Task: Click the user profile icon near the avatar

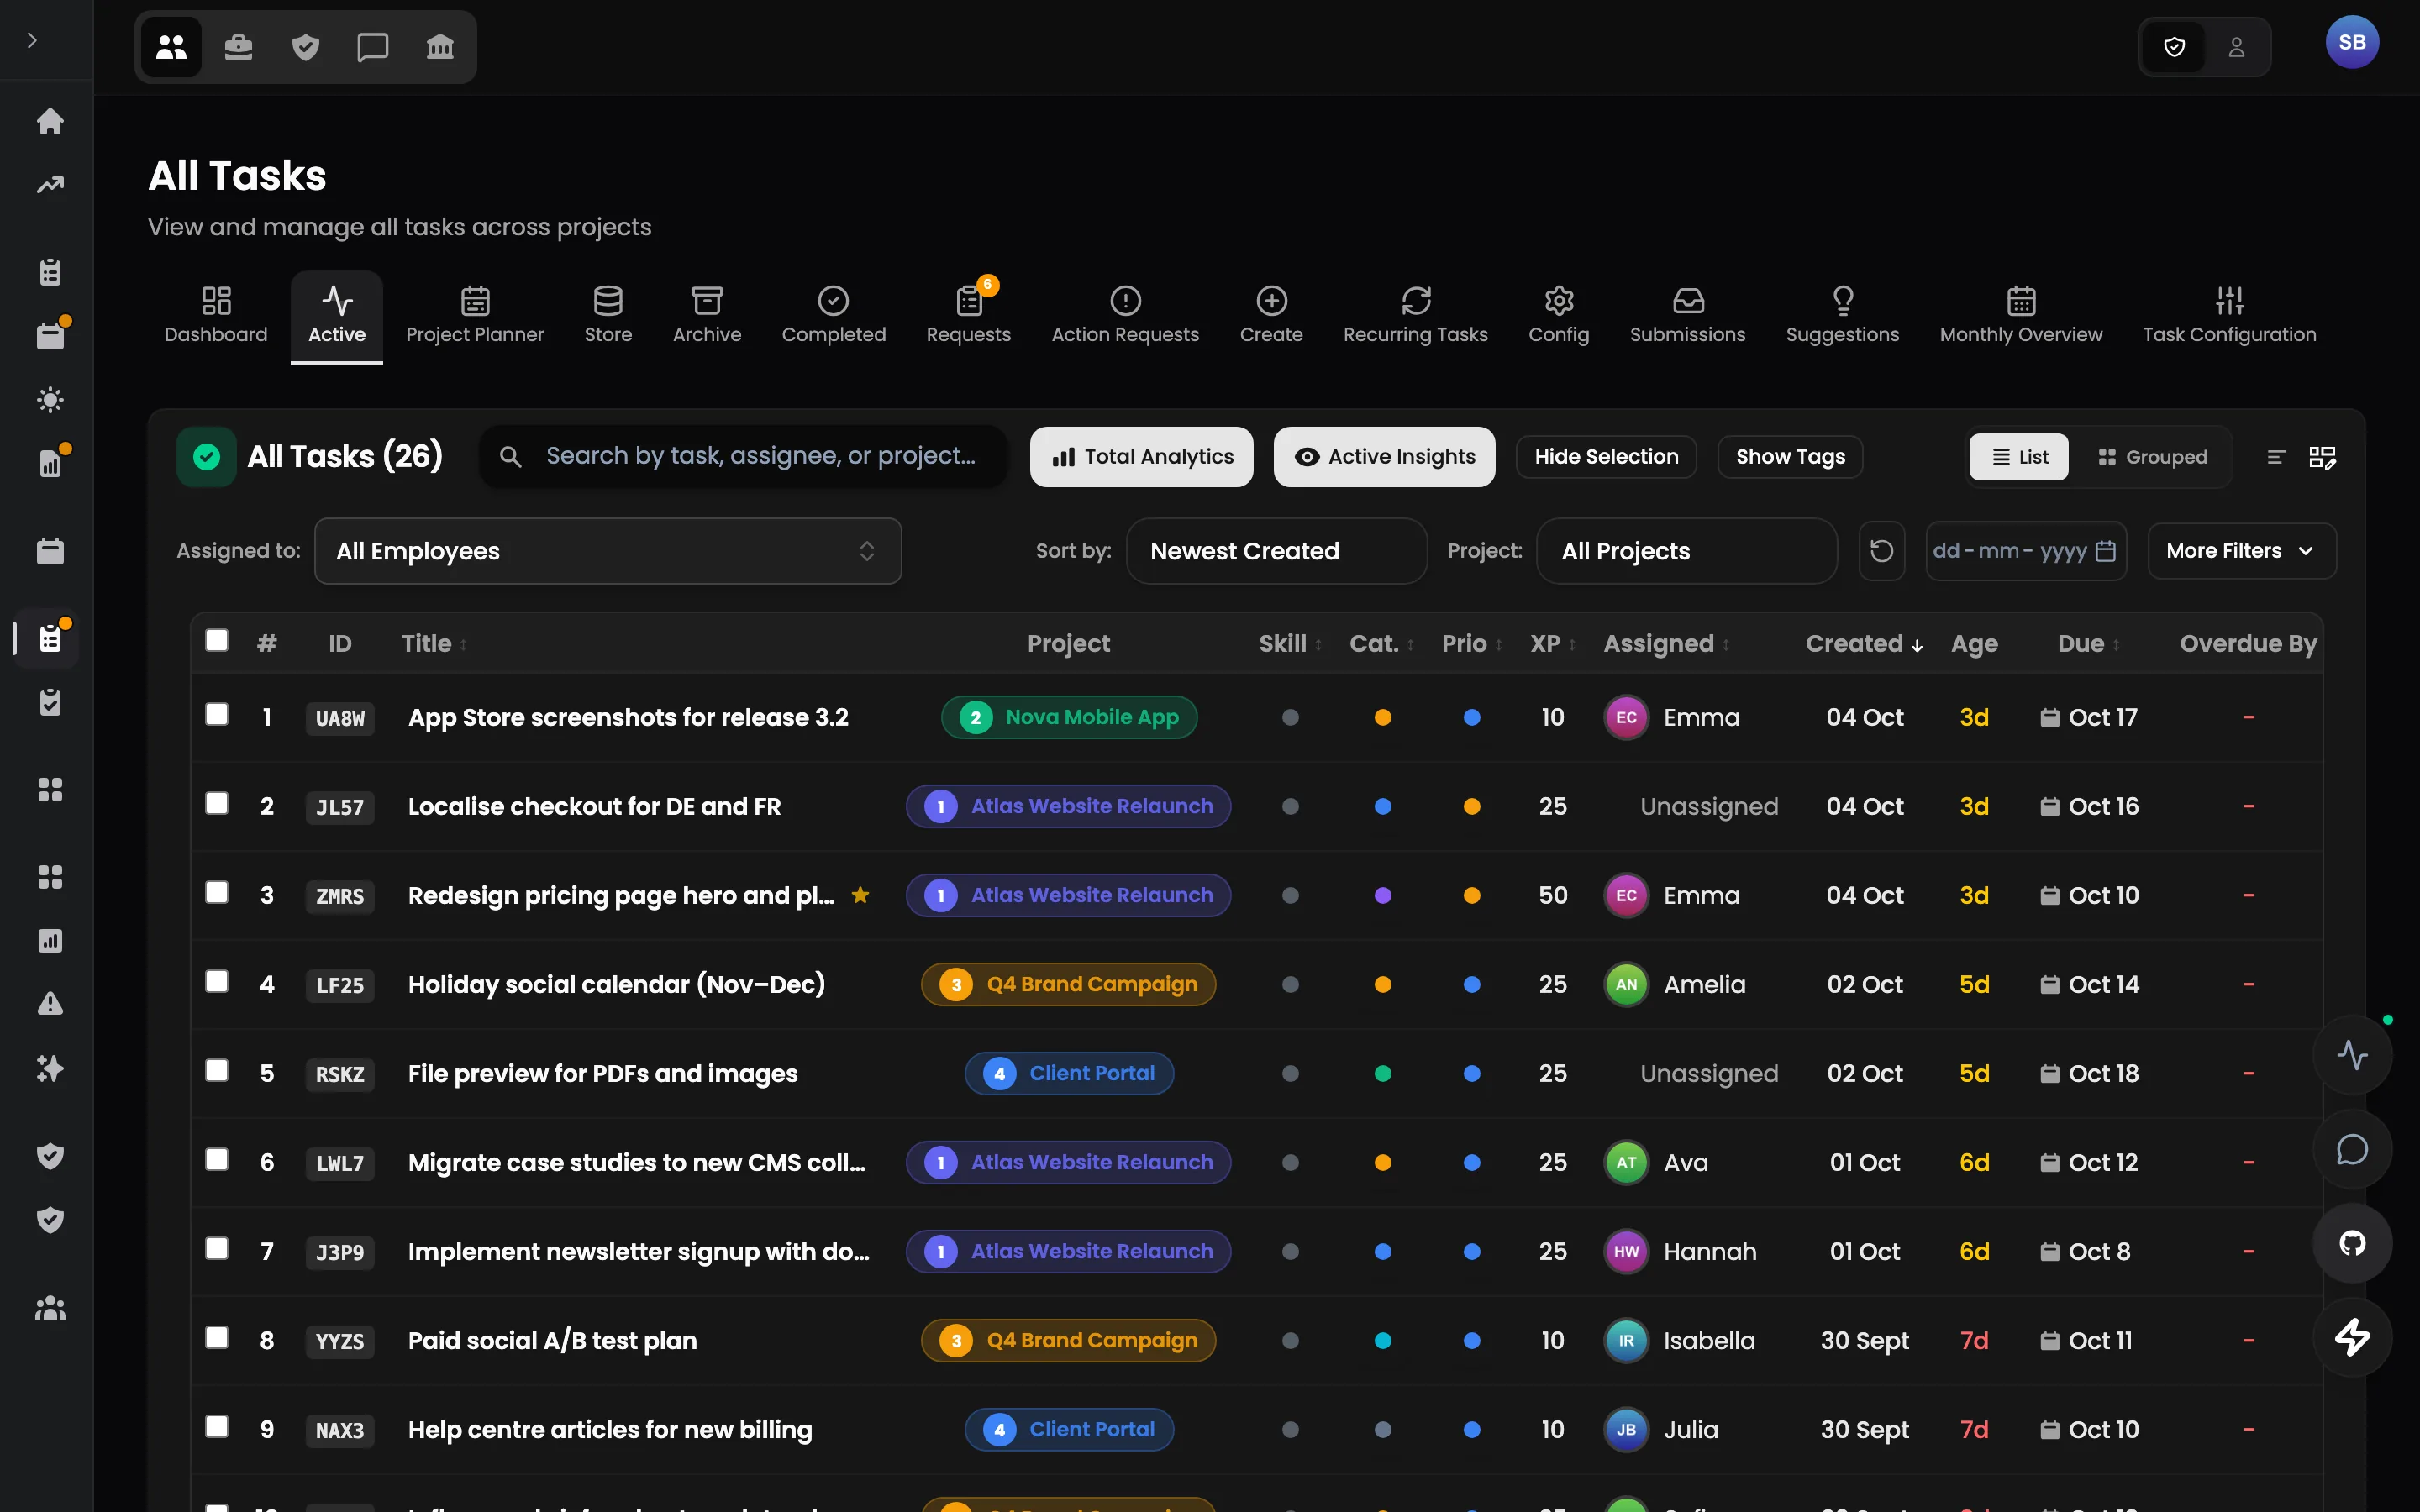Action: pos(2236,47)
